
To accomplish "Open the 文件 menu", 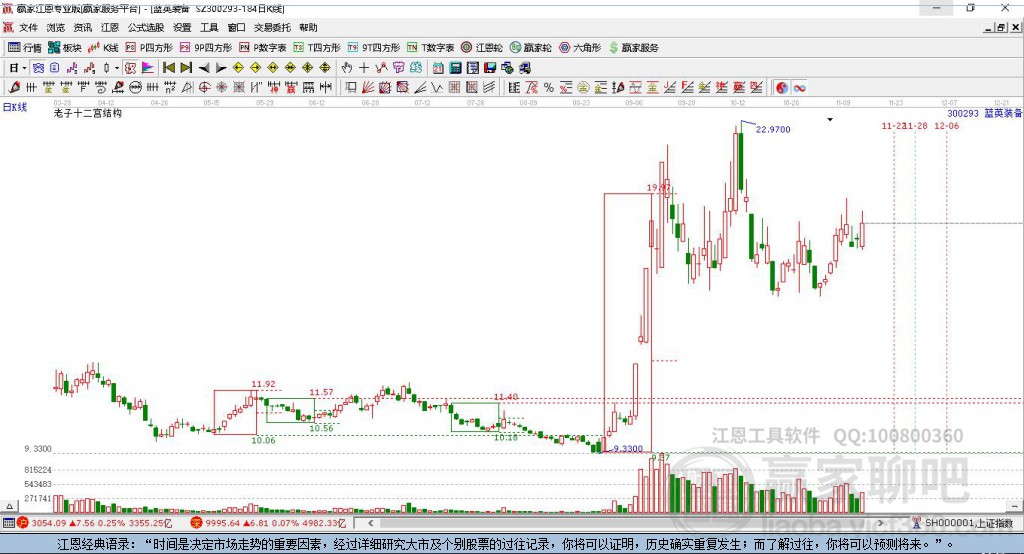I will 28,27.
